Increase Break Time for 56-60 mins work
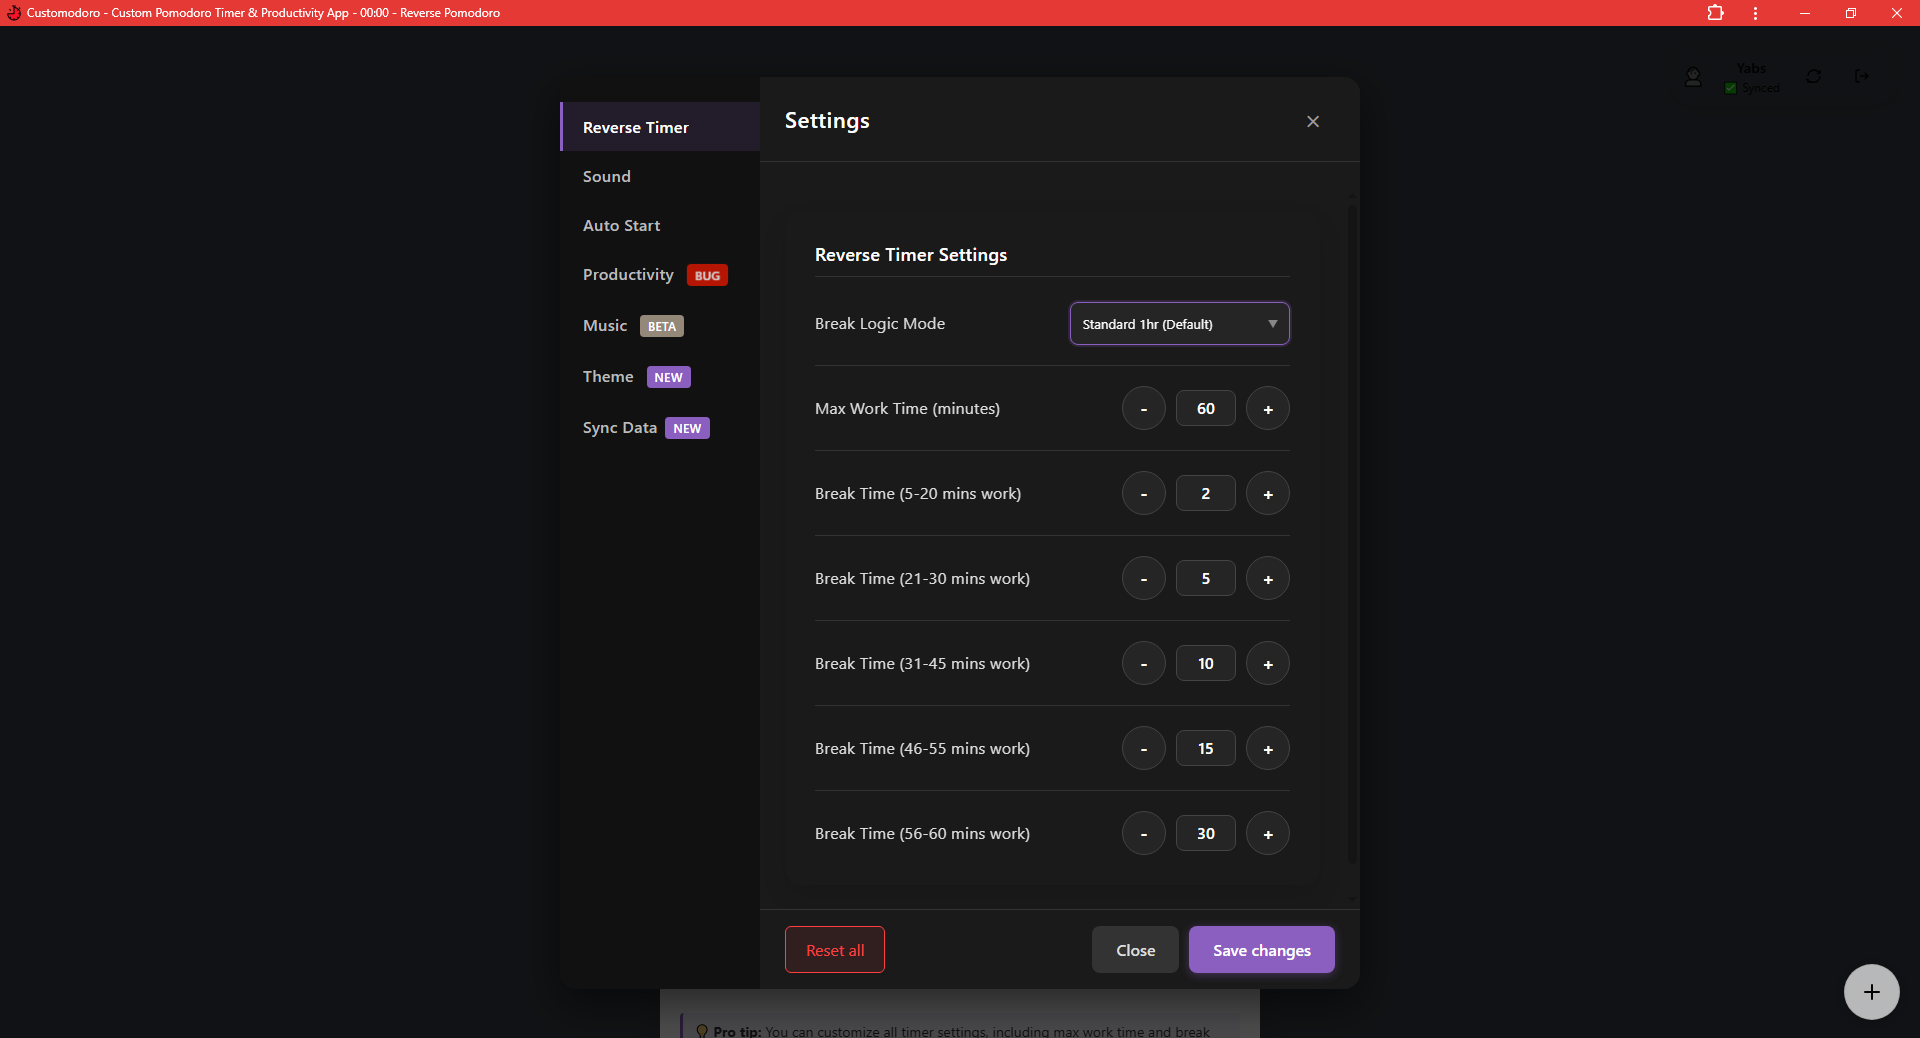The height and width of the screenshot is (1038, 1920). click(x=1268, y=833)
